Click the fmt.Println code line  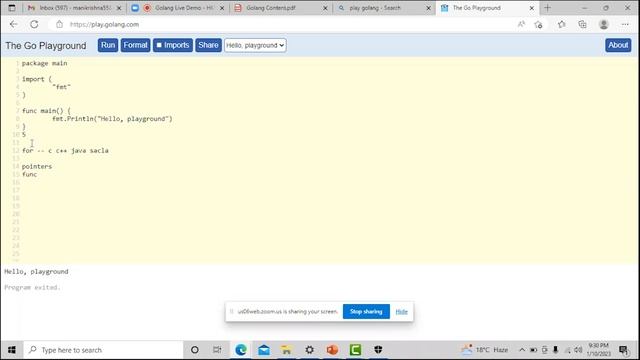point(112,119)
